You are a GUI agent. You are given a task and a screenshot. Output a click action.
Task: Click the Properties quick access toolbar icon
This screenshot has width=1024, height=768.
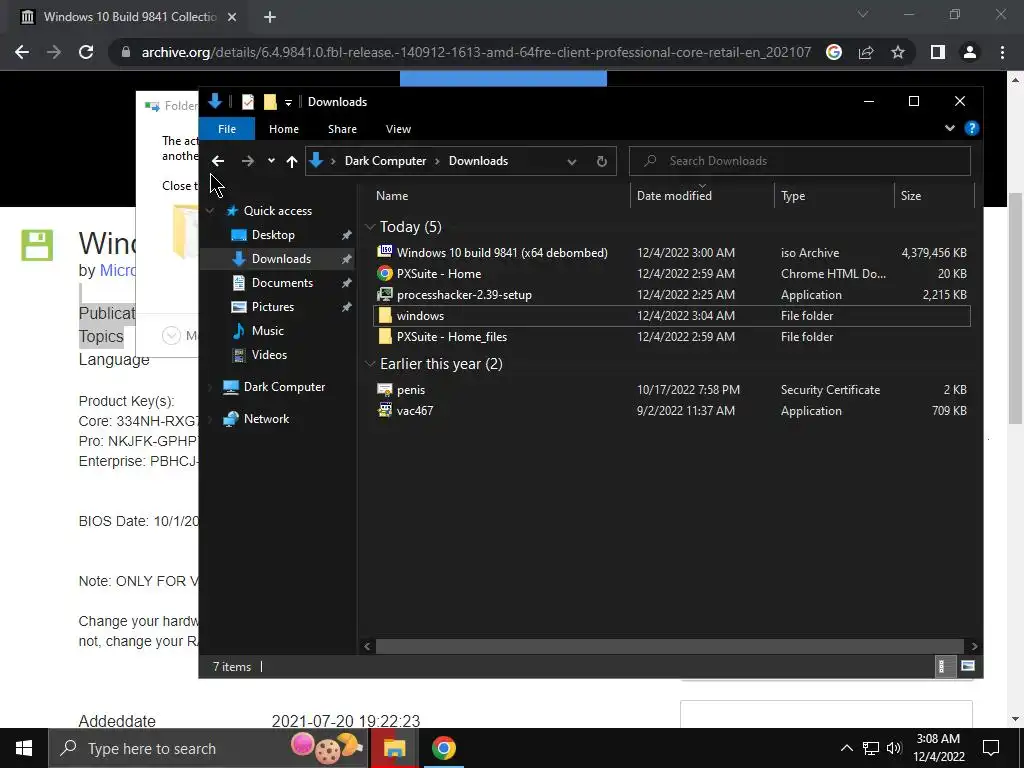248,102
